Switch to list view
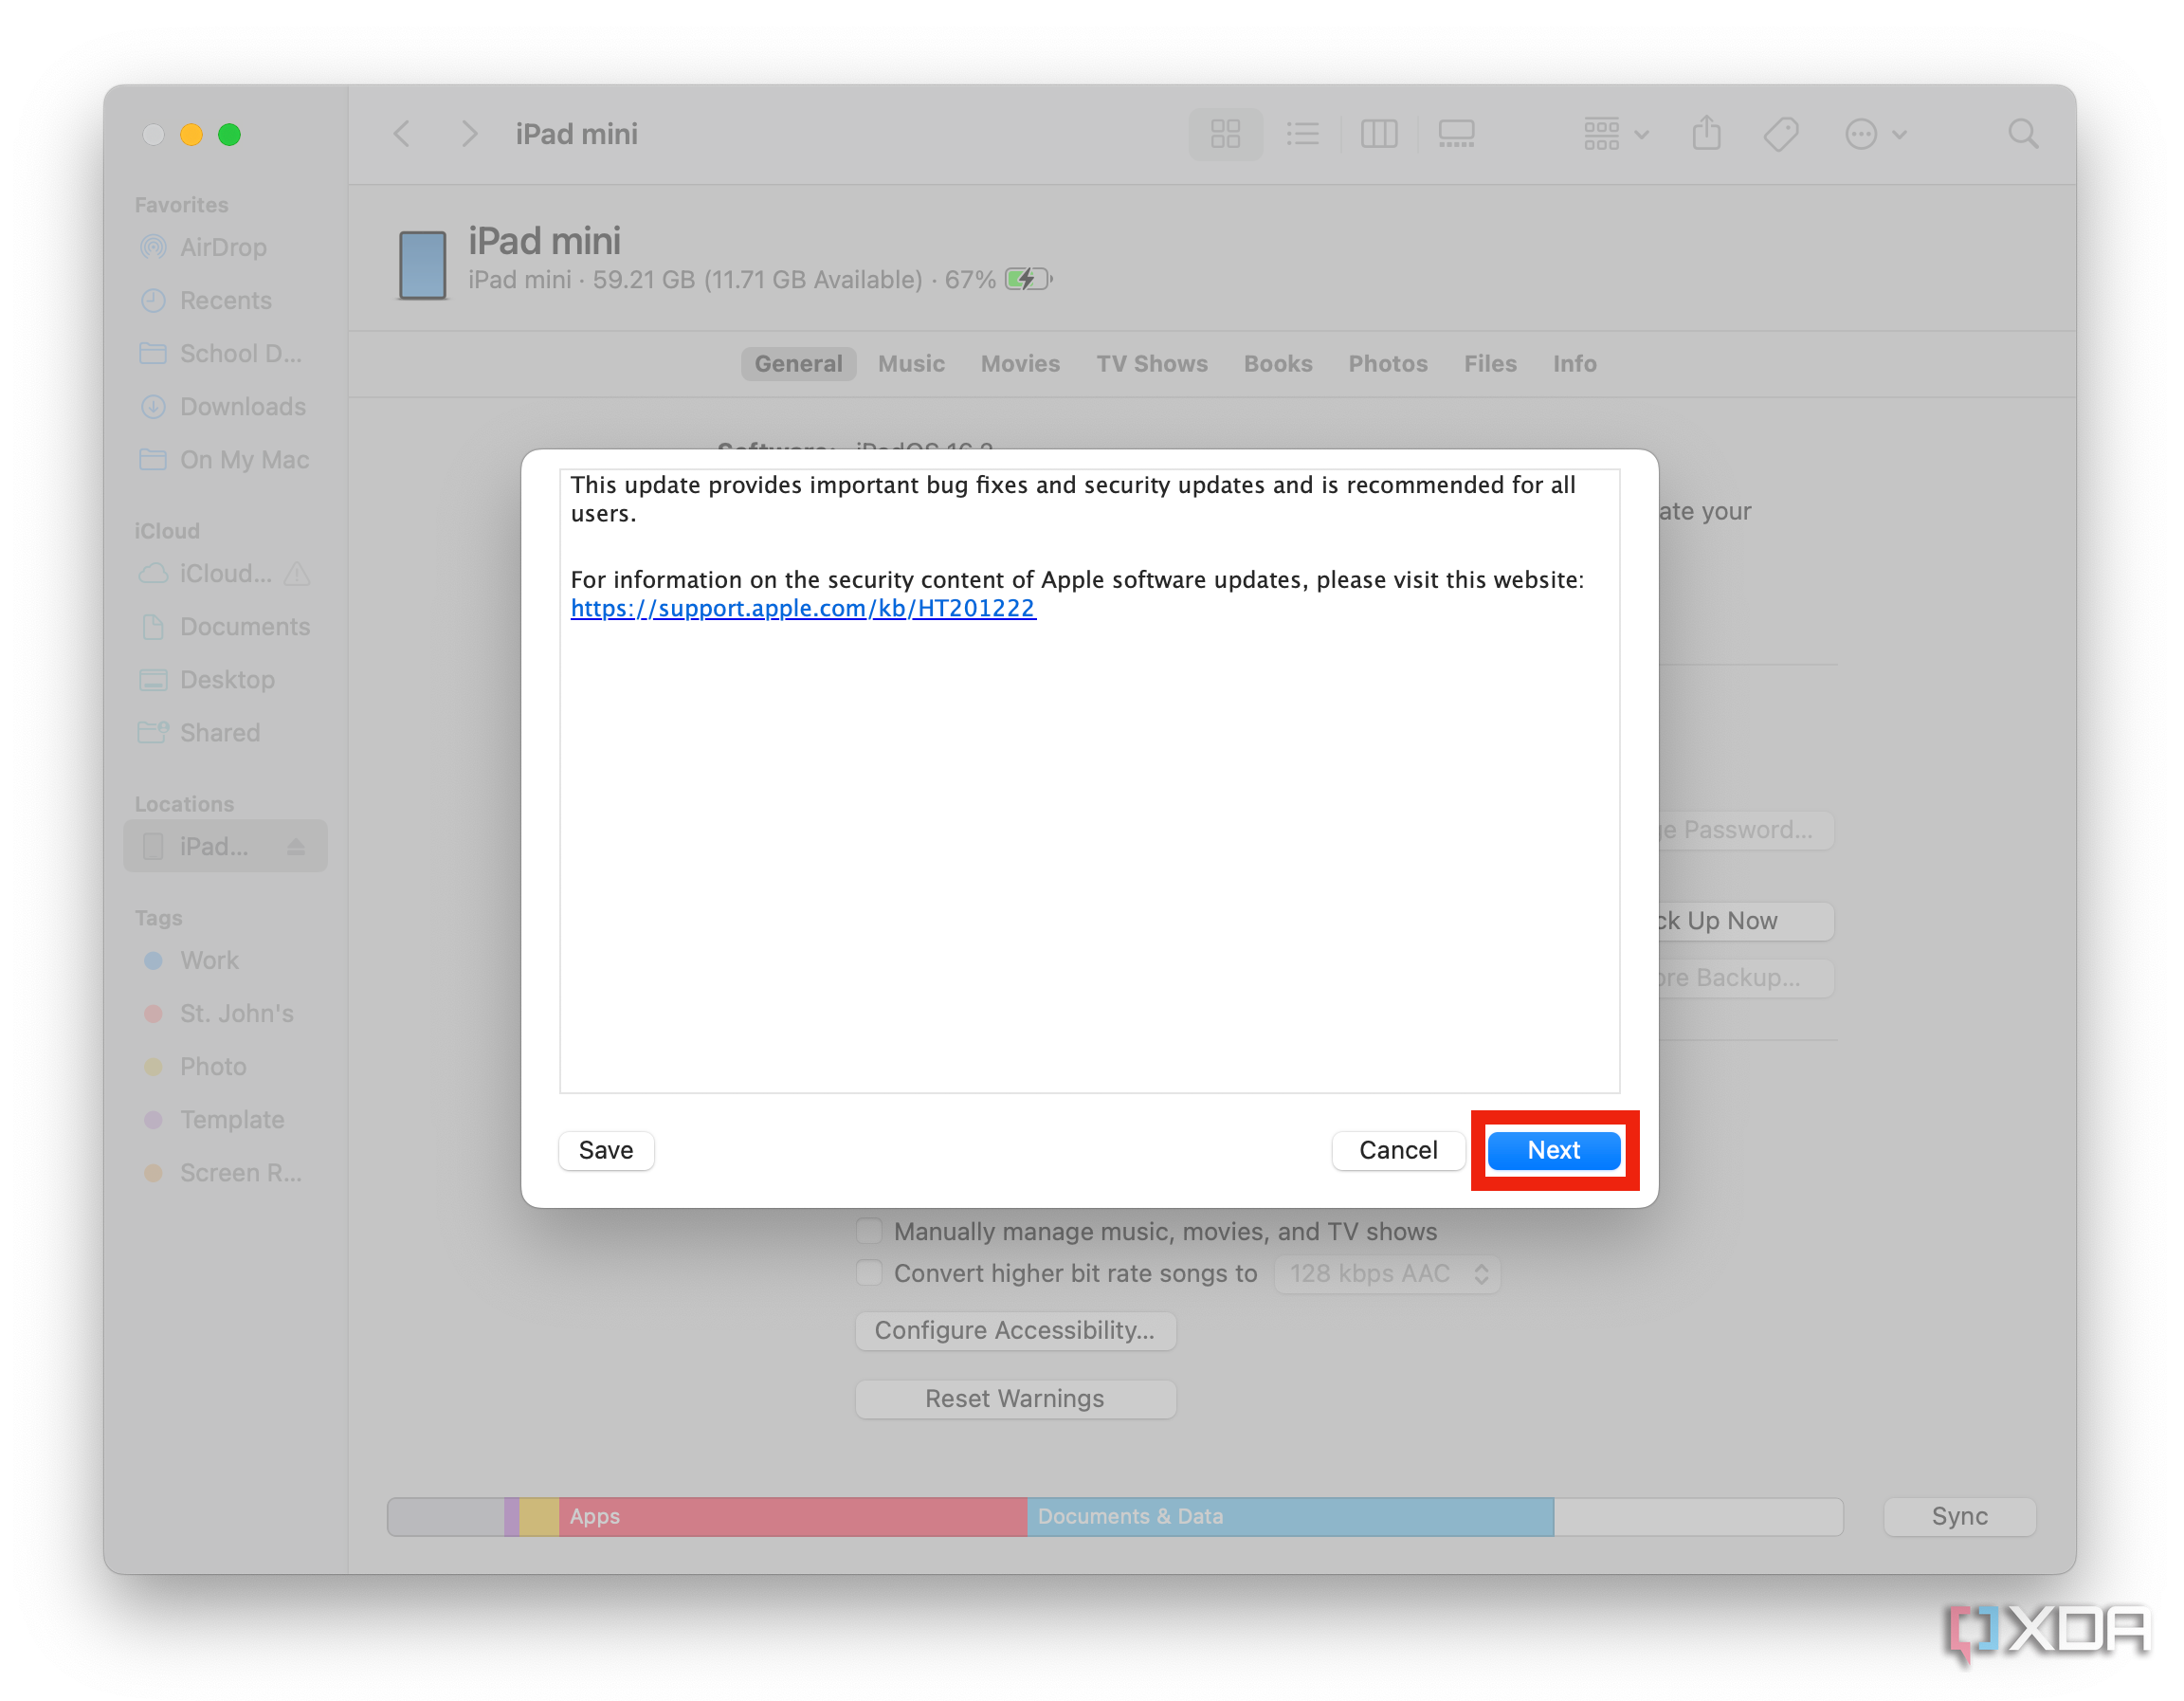The image size is (2184, 1701). (x=1303, y=133)
